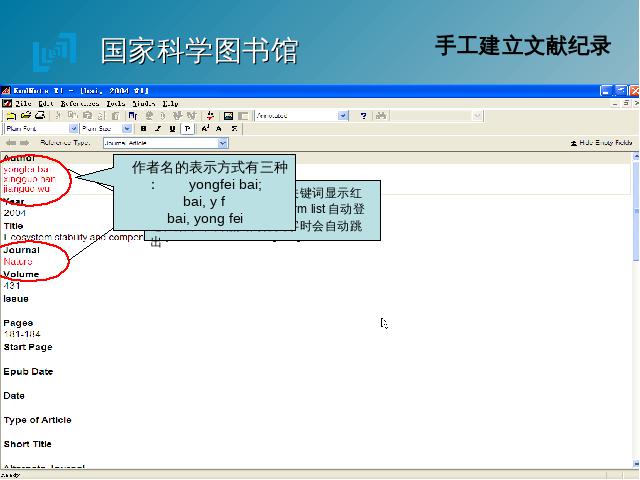The width and height of the screenshot is (640, 480).
Task: Click the empty Start Page field
Action: point(316,358)
